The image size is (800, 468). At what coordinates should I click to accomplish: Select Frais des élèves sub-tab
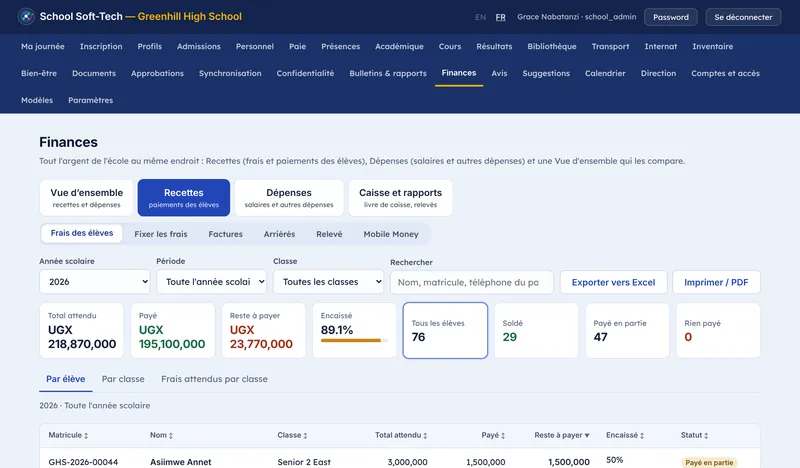coord(82,233)
